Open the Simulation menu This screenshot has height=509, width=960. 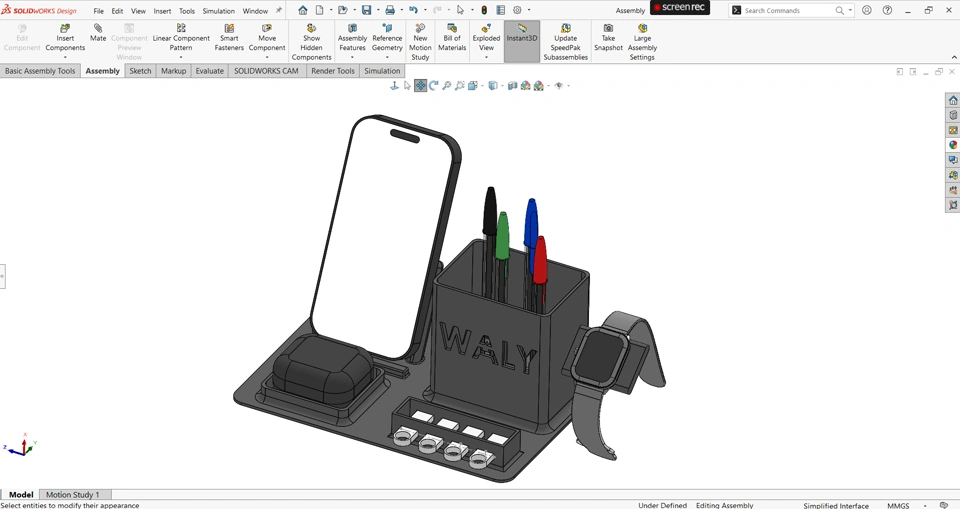219,11
